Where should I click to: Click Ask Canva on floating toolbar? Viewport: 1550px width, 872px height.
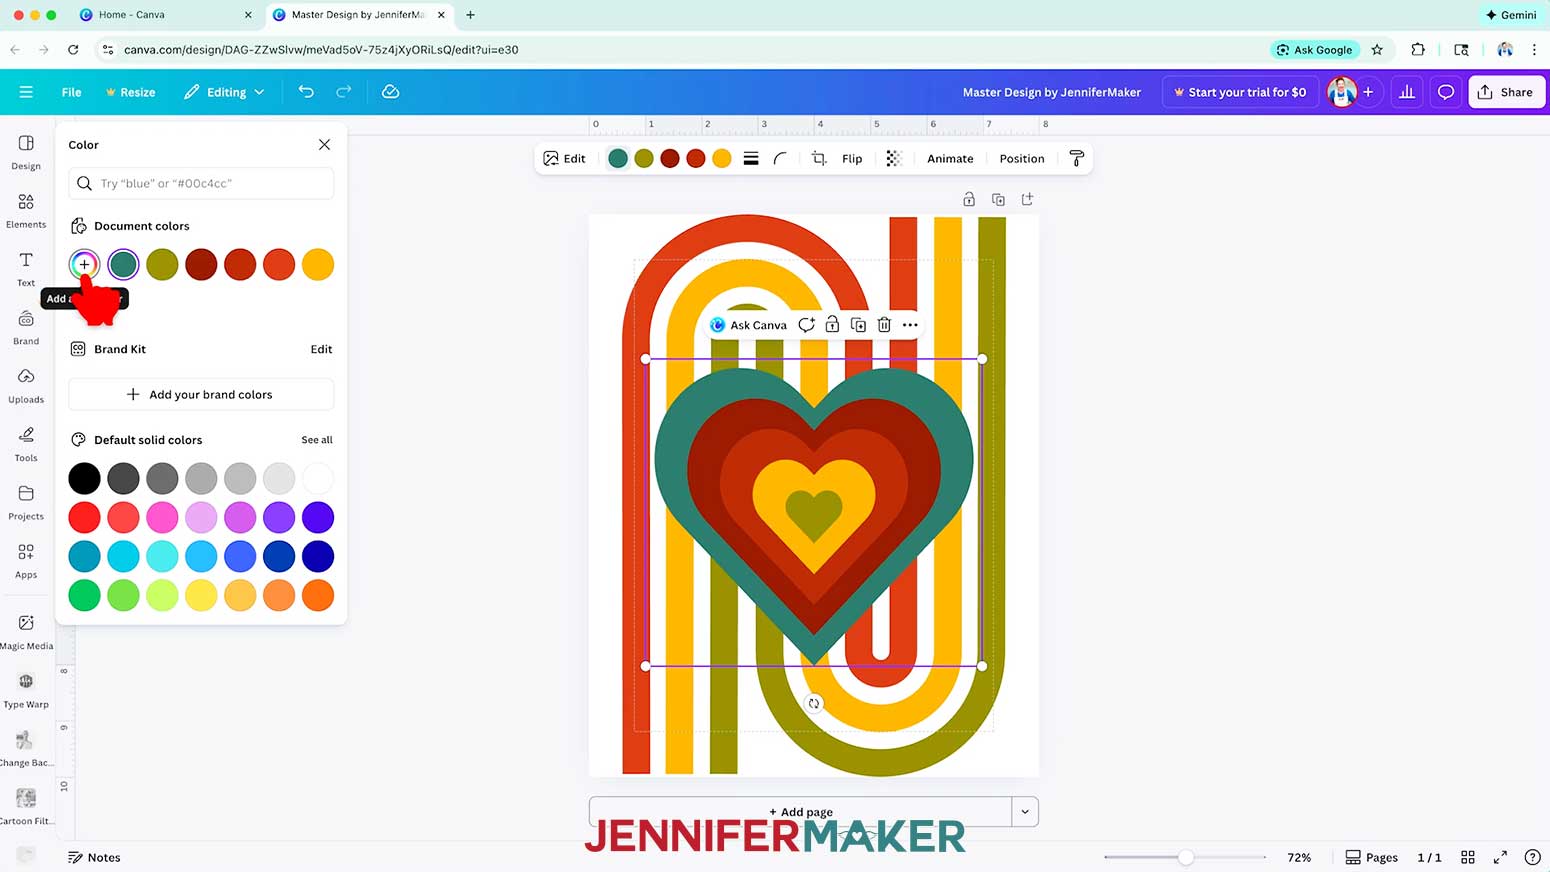pyautogui.click(x=748, y=325)
